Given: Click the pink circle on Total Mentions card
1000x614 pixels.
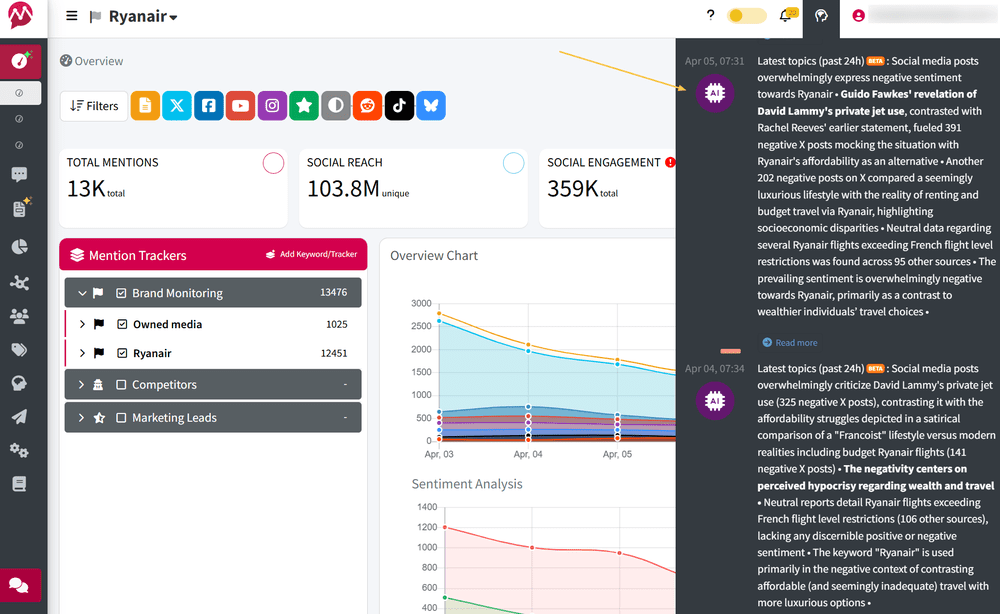Looking at the screenshot, I should point(273,163).
